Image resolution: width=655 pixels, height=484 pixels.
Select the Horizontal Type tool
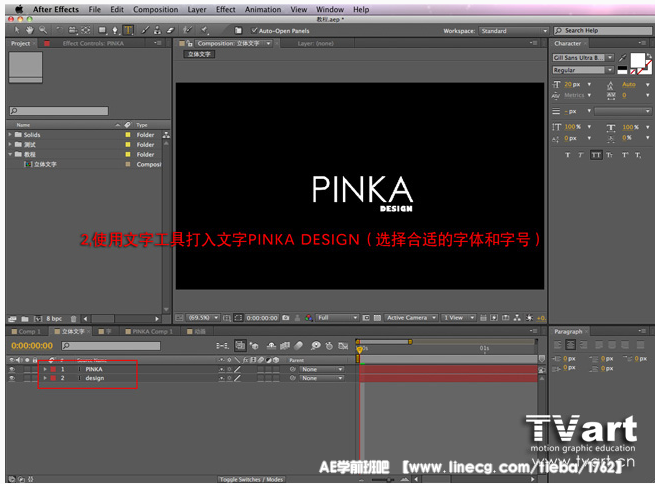128,30
